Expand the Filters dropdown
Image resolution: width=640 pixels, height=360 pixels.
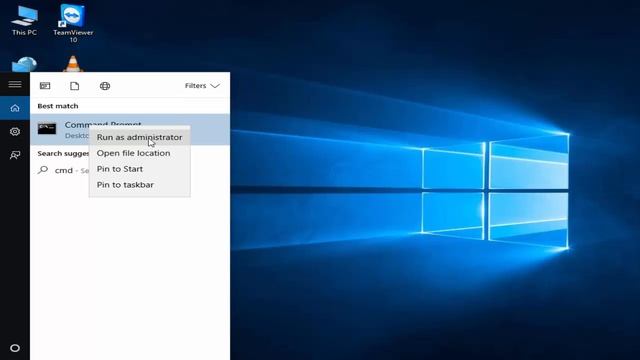(x=202, y=86)
